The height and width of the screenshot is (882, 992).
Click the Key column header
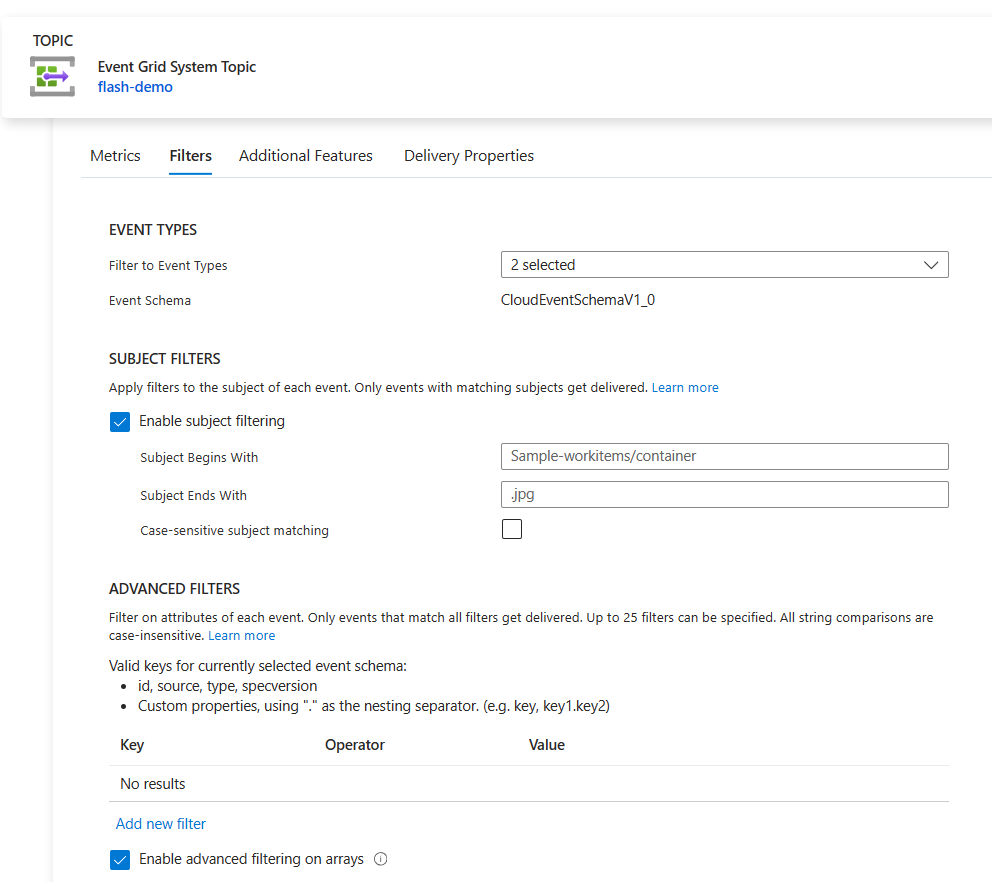pos(132,745)
